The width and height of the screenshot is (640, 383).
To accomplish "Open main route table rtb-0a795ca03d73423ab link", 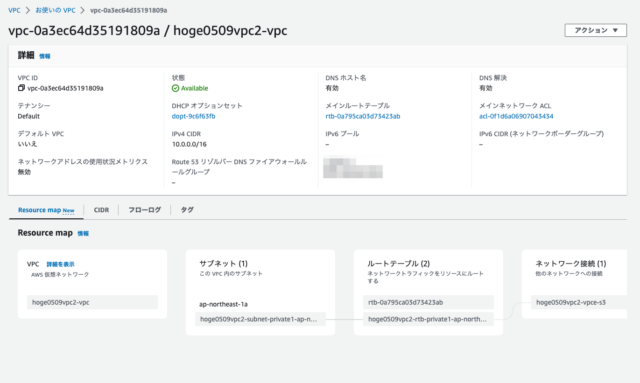I will pos(362,116).
